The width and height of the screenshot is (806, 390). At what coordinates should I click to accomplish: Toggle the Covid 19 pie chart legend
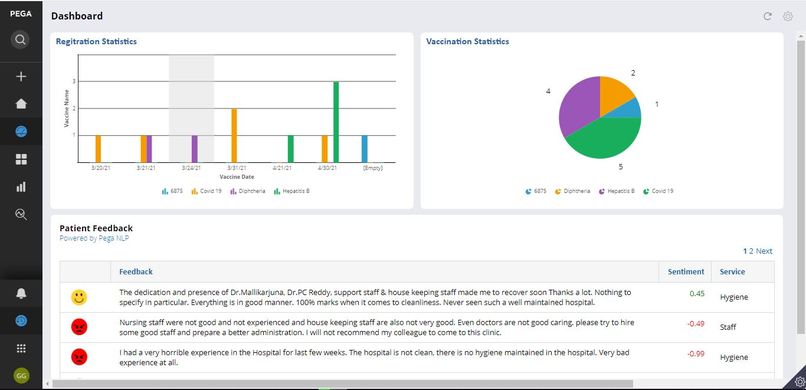(x=658, y=191)
